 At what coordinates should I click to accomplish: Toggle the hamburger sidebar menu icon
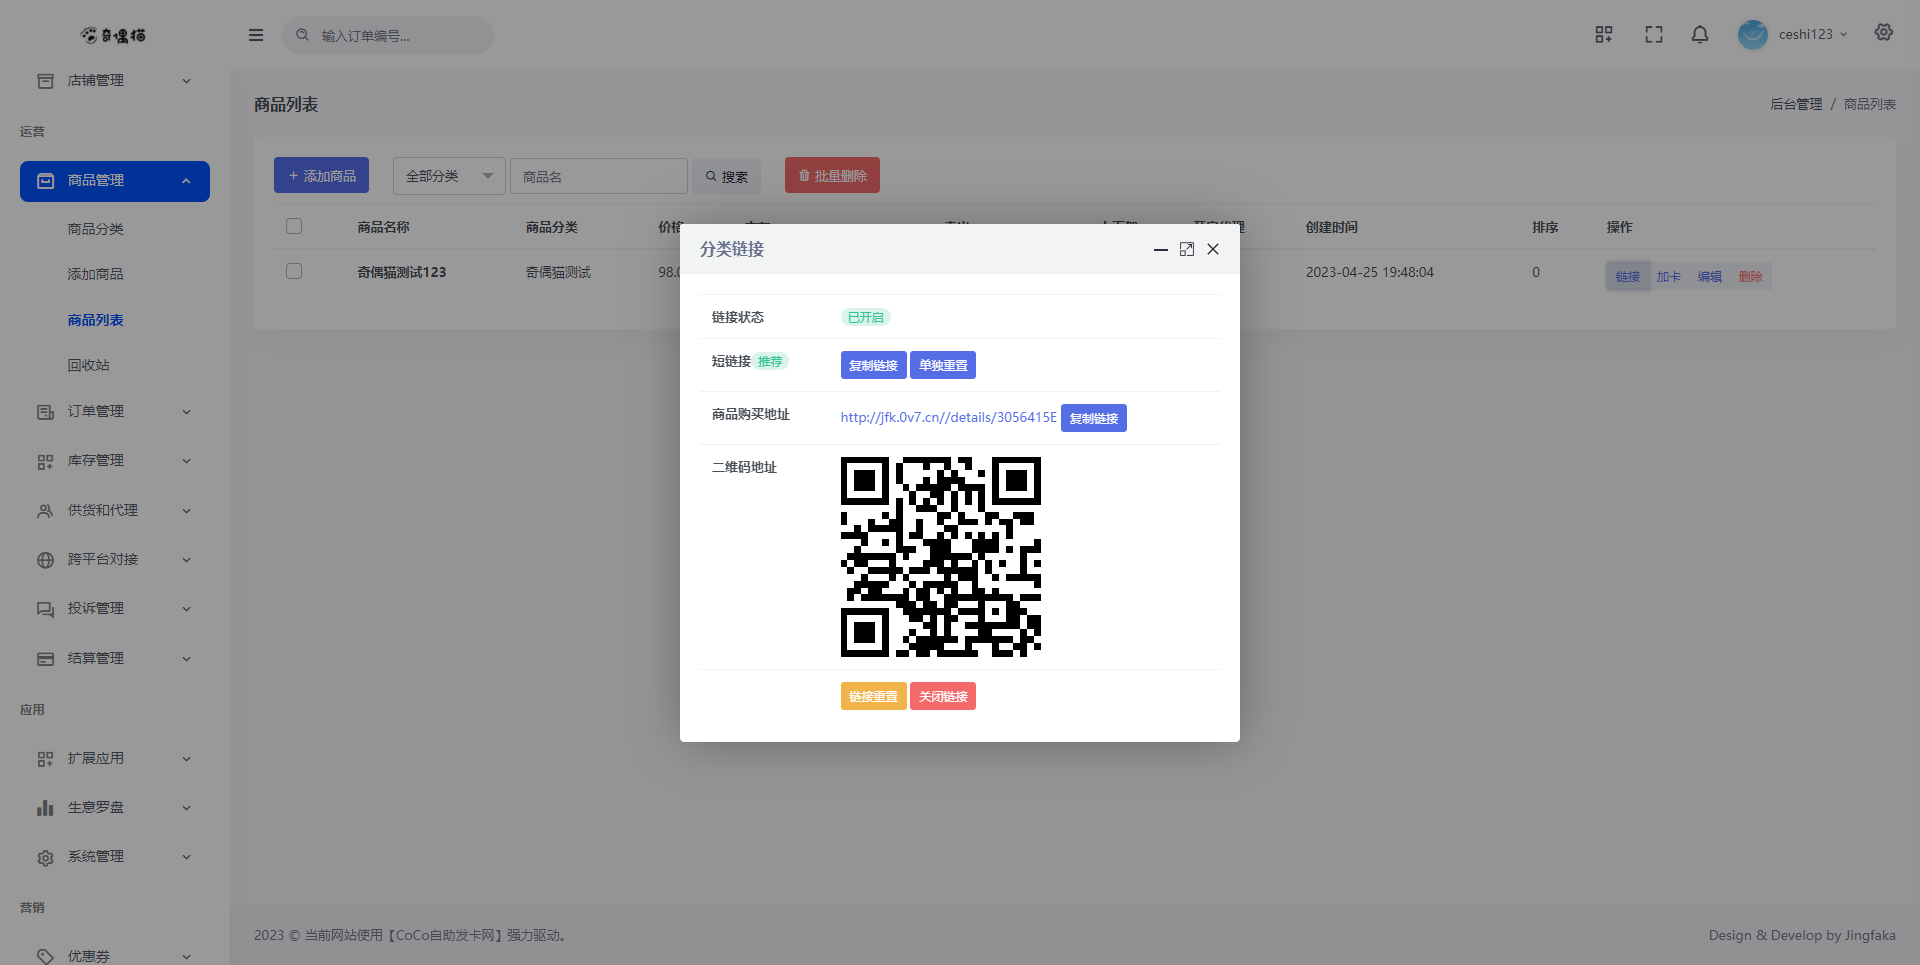256,35
